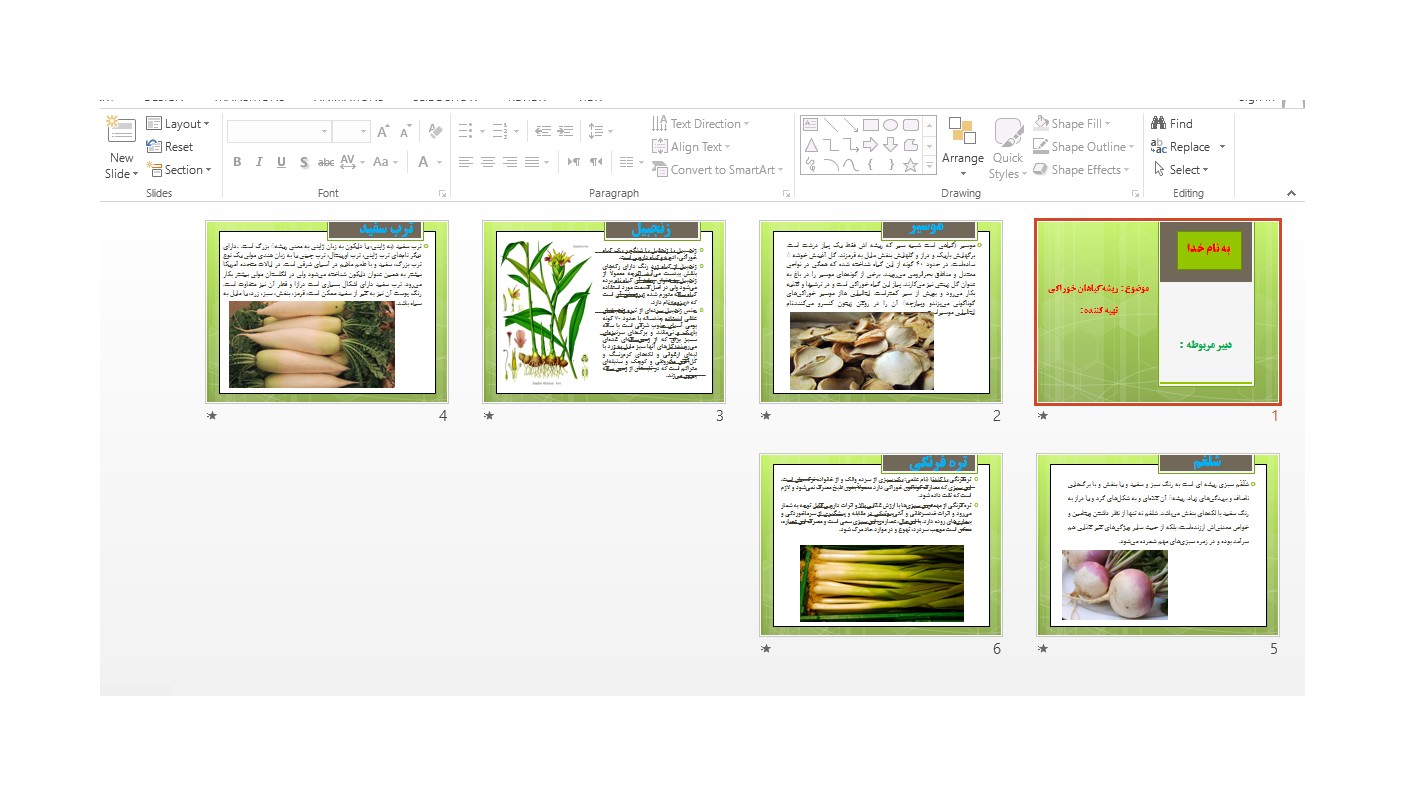Select the Oval shape

[x=890, y=125]
